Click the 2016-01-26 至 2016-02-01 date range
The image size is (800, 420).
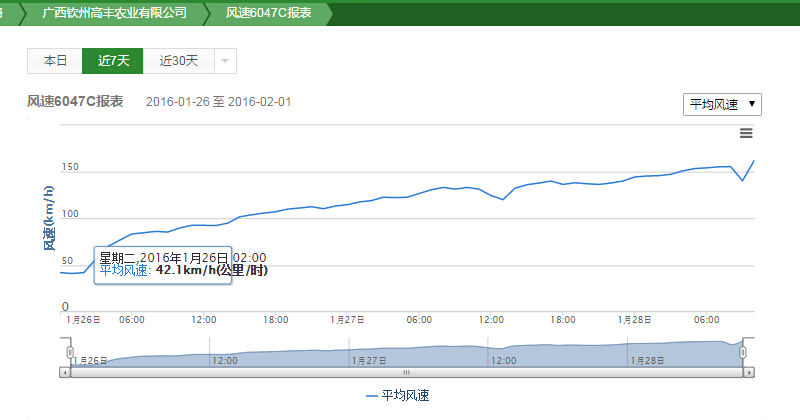point(218,102)
